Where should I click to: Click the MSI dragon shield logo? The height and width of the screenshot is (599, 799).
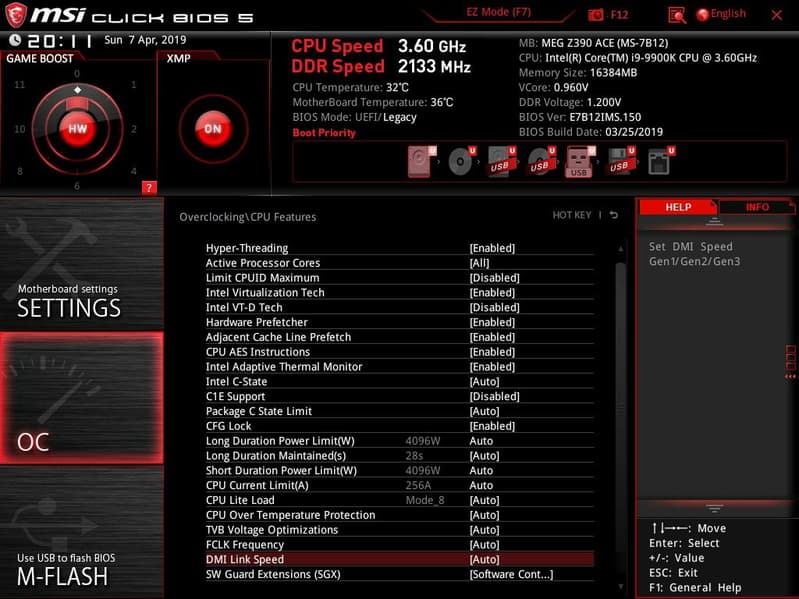(x=16, y=15)
